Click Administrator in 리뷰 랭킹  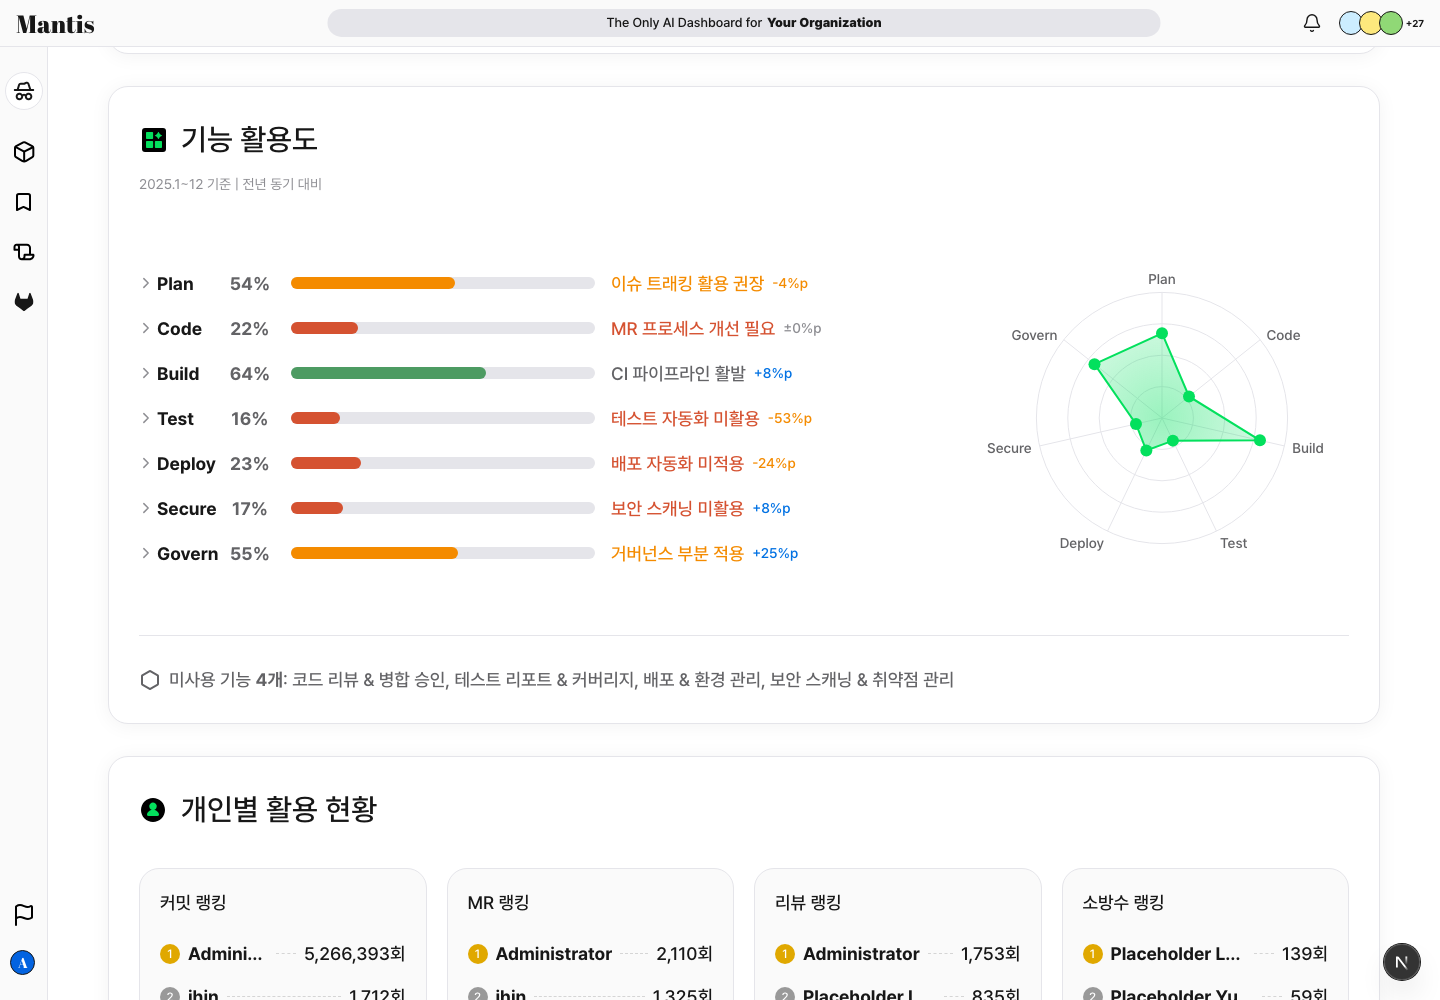click(861, 954)
